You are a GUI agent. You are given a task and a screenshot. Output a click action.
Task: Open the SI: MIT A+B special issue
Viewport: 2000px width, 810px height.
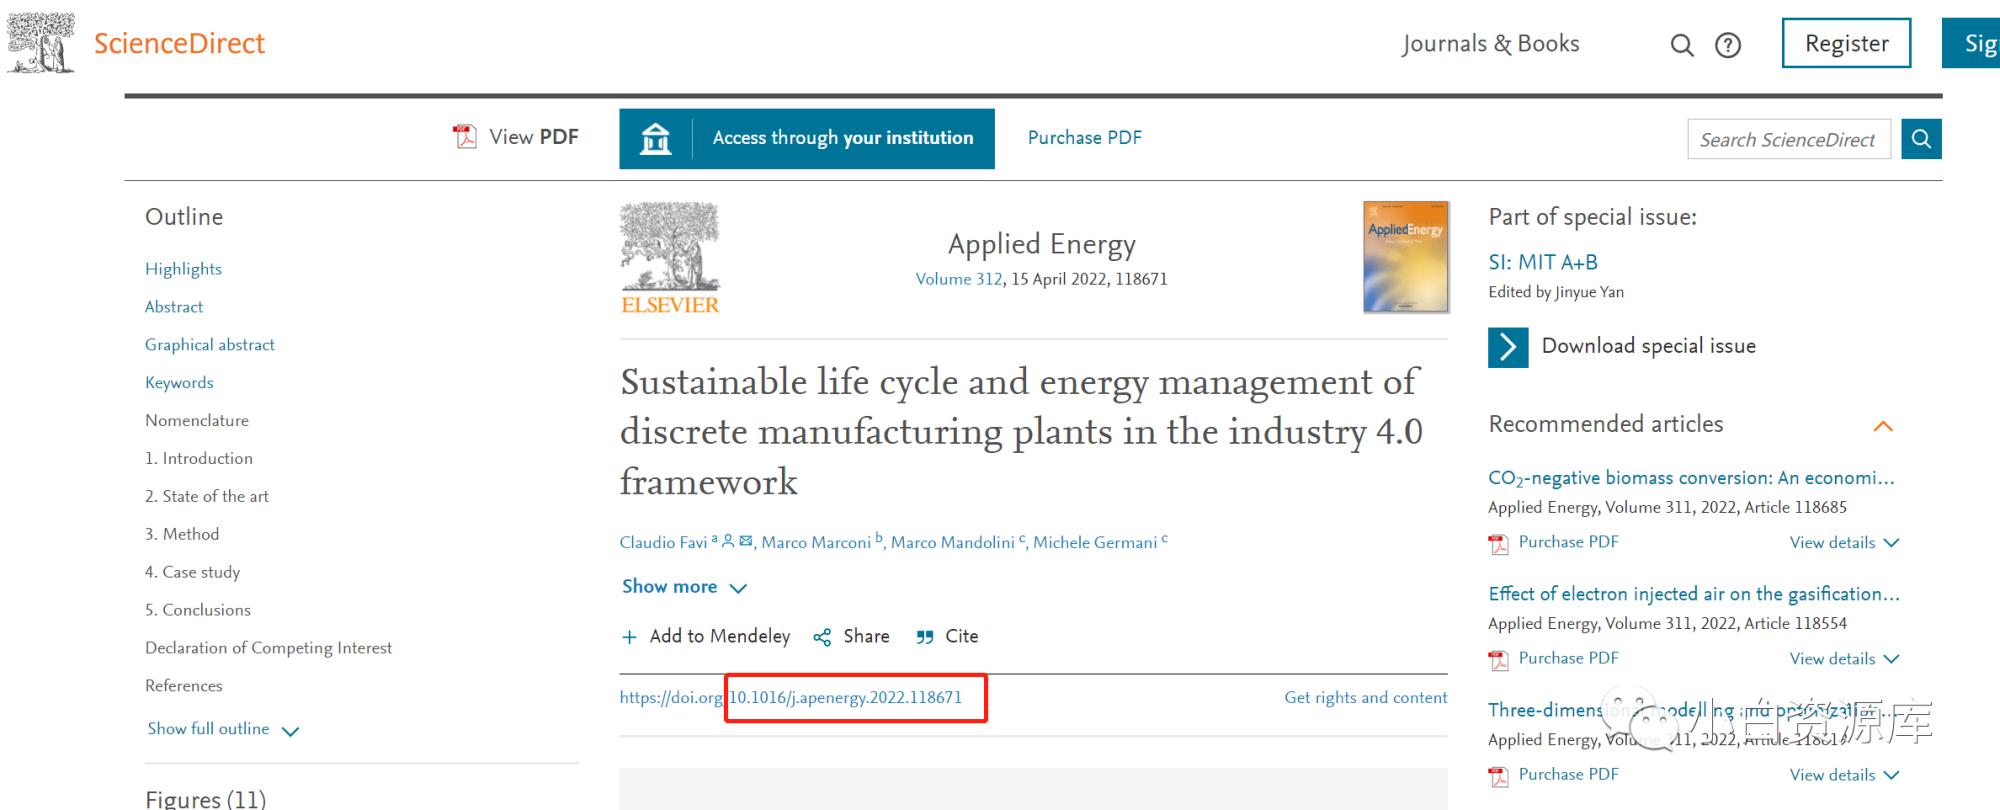pos(1543,262)
